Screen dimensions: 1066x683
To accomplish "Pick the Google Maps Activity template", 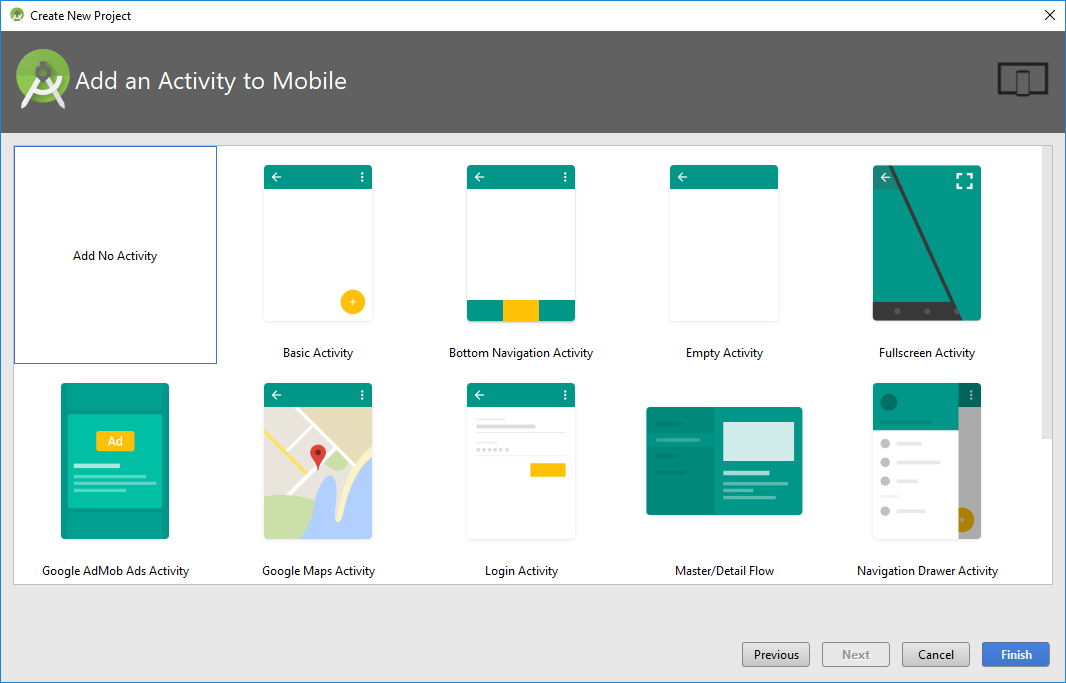I will coord(317,461).
